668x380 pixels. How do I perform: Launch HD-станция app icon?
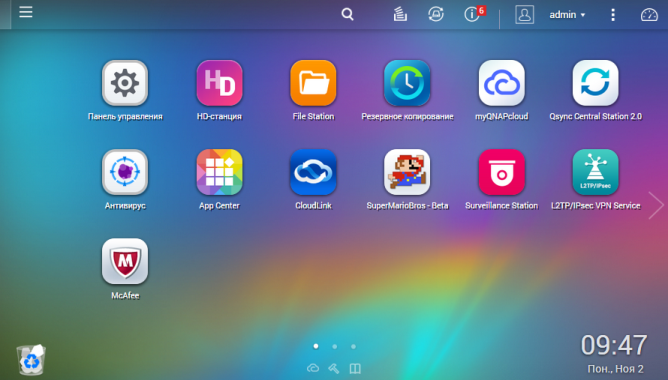(219, 83)
